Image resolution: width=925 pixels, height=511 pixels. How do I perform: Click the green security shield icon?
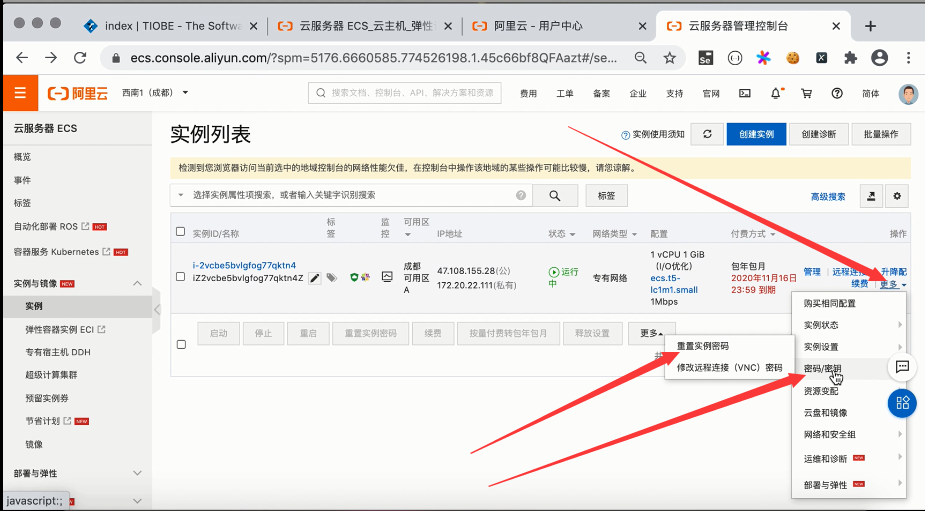pos(354,277)
